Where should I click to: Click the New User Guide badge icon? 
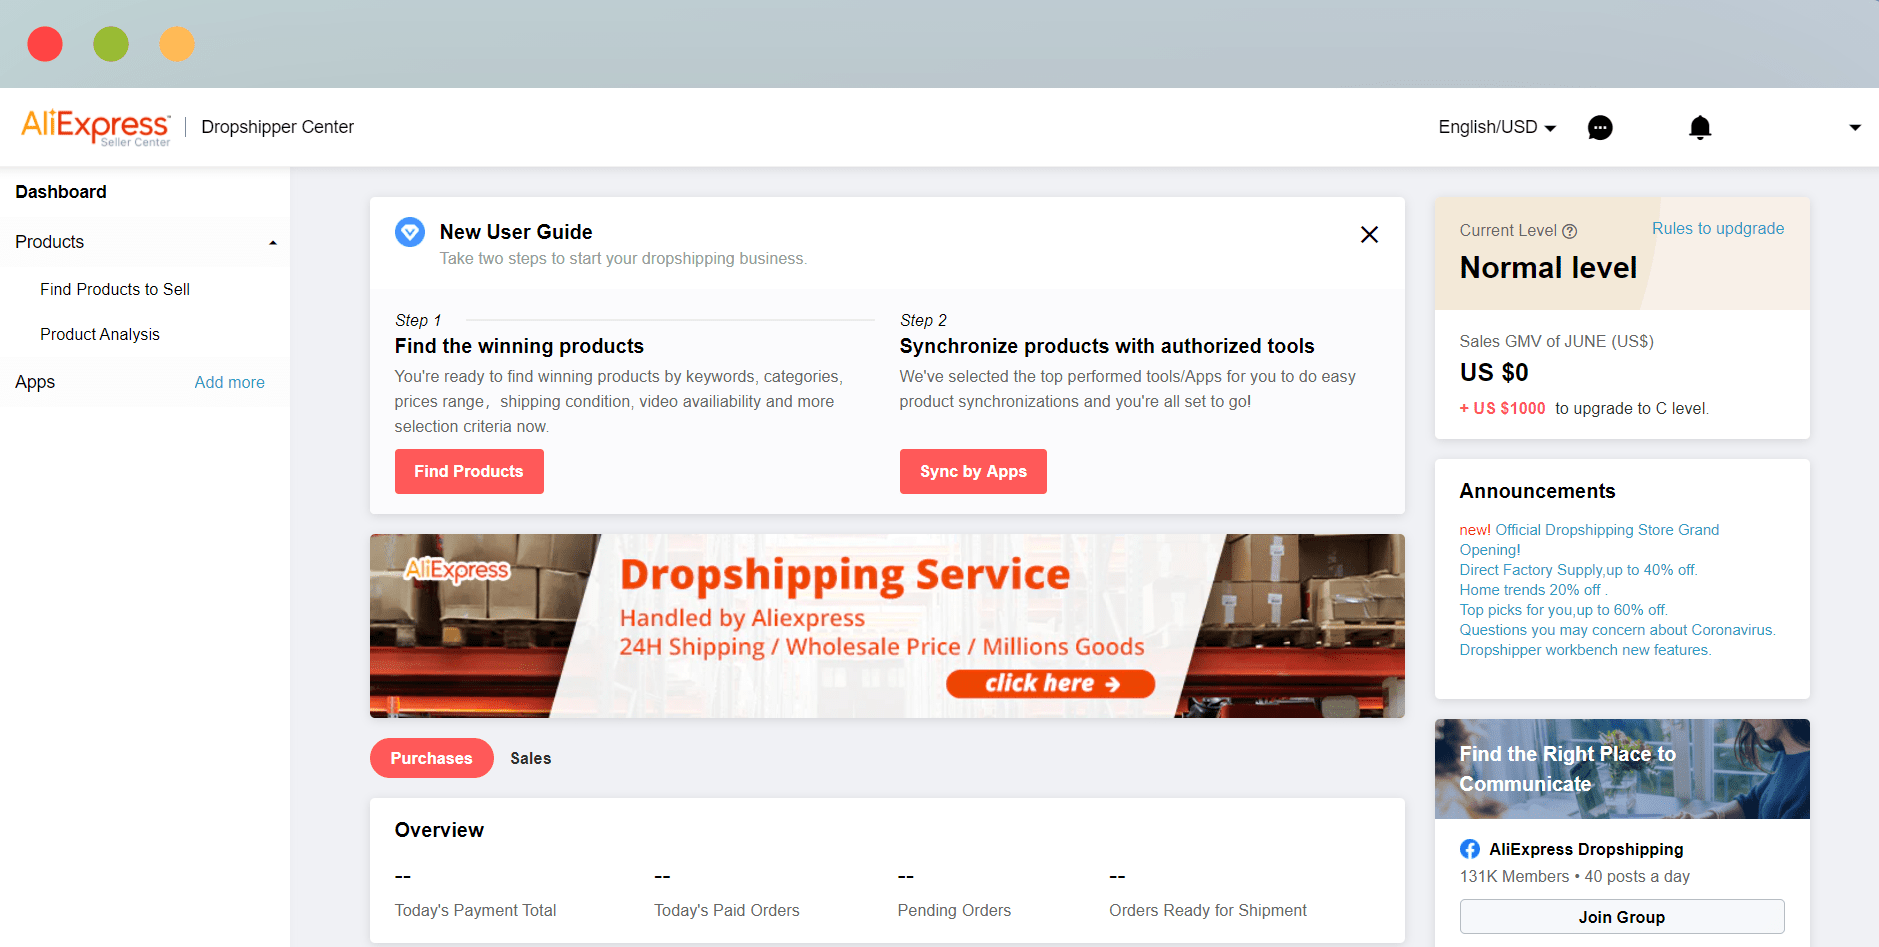410,232
